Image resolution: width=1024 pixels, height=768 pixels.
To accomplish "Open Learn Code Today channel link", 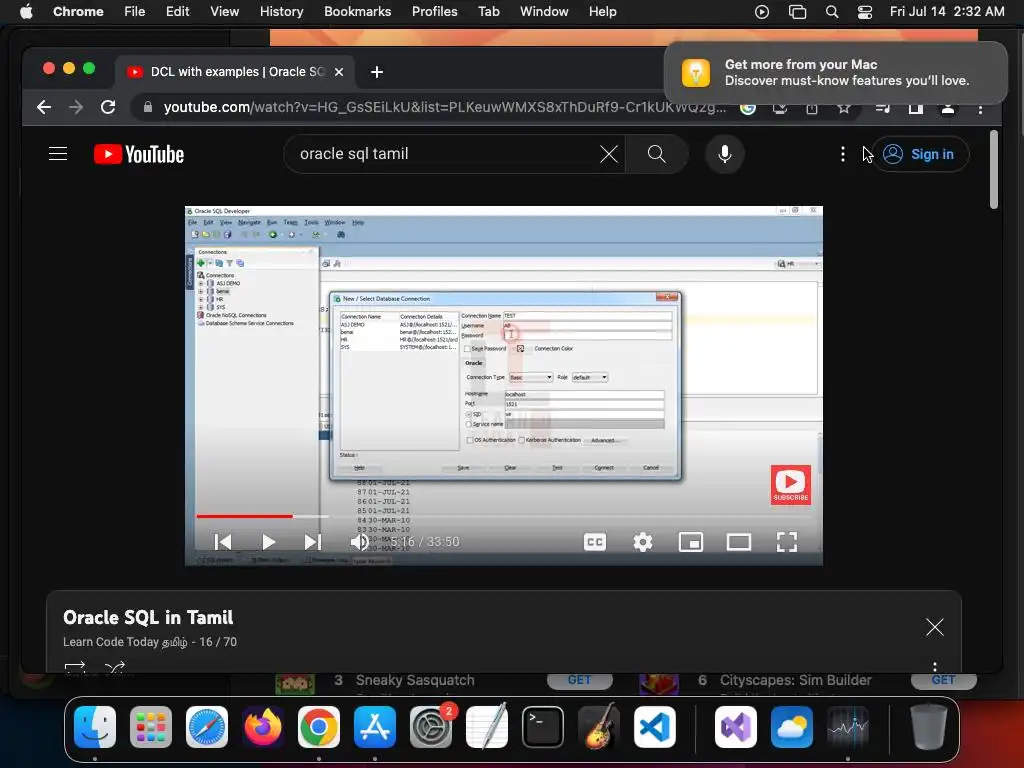I will pos(125,642).
